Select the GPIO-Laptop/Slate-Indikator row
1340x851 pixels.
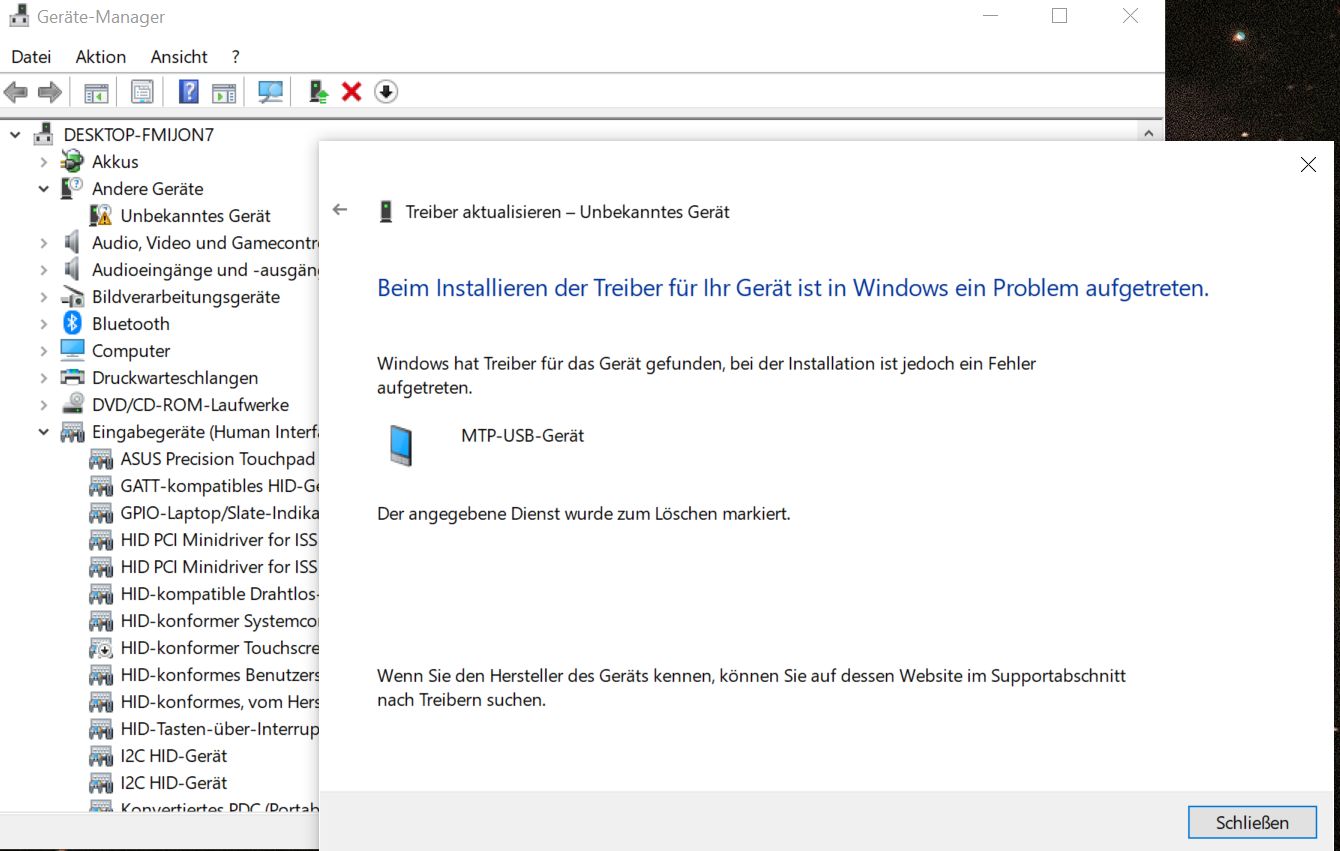219,512
